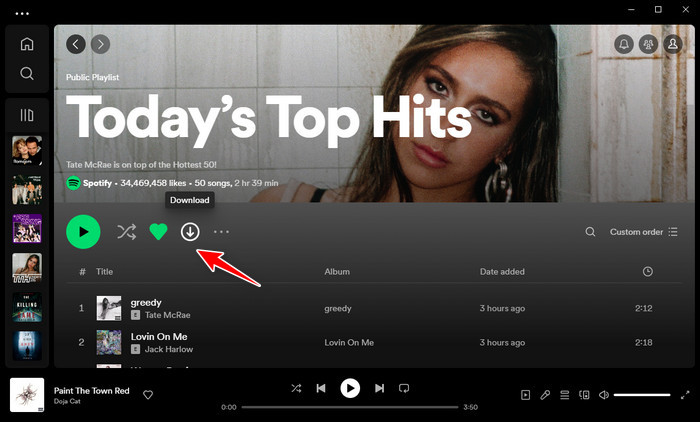700x422 pixels.
Task: Go back with the left arrow button
Action: (x=76, y=44)
